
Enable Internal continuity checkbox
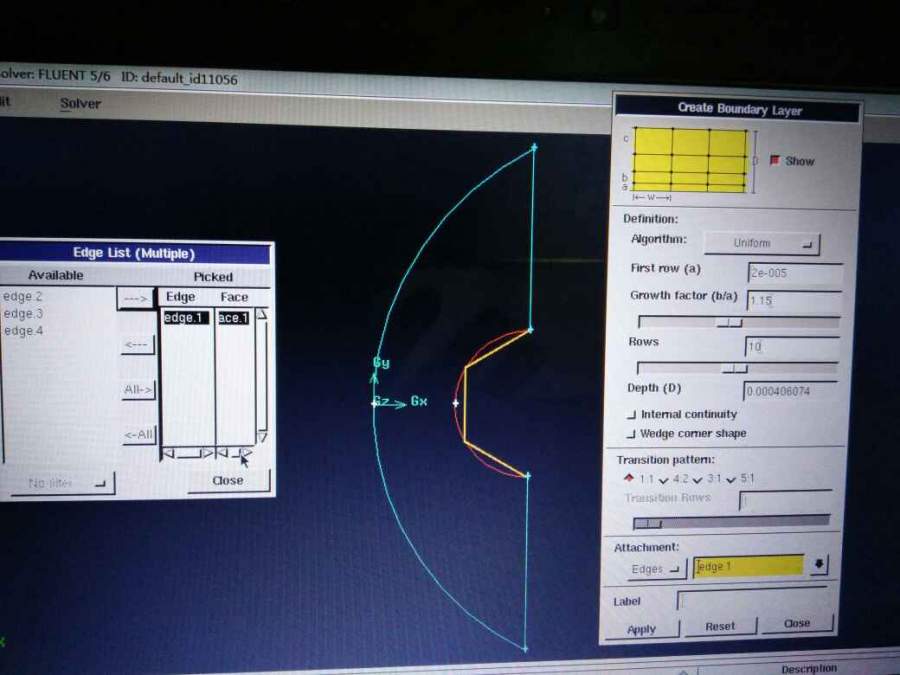[x=631, y=415]
